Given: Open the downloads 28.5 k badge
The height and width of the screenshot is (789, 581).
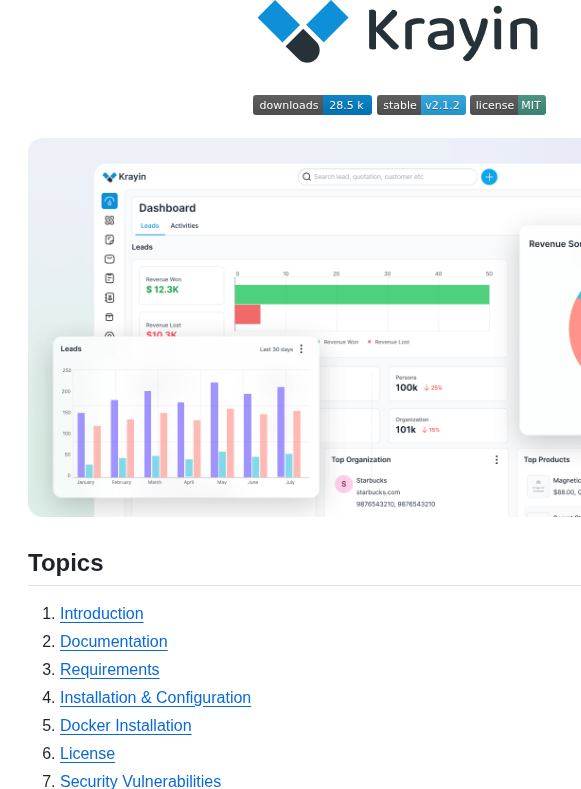Looking at the screenshot, I should coord(312,105).
